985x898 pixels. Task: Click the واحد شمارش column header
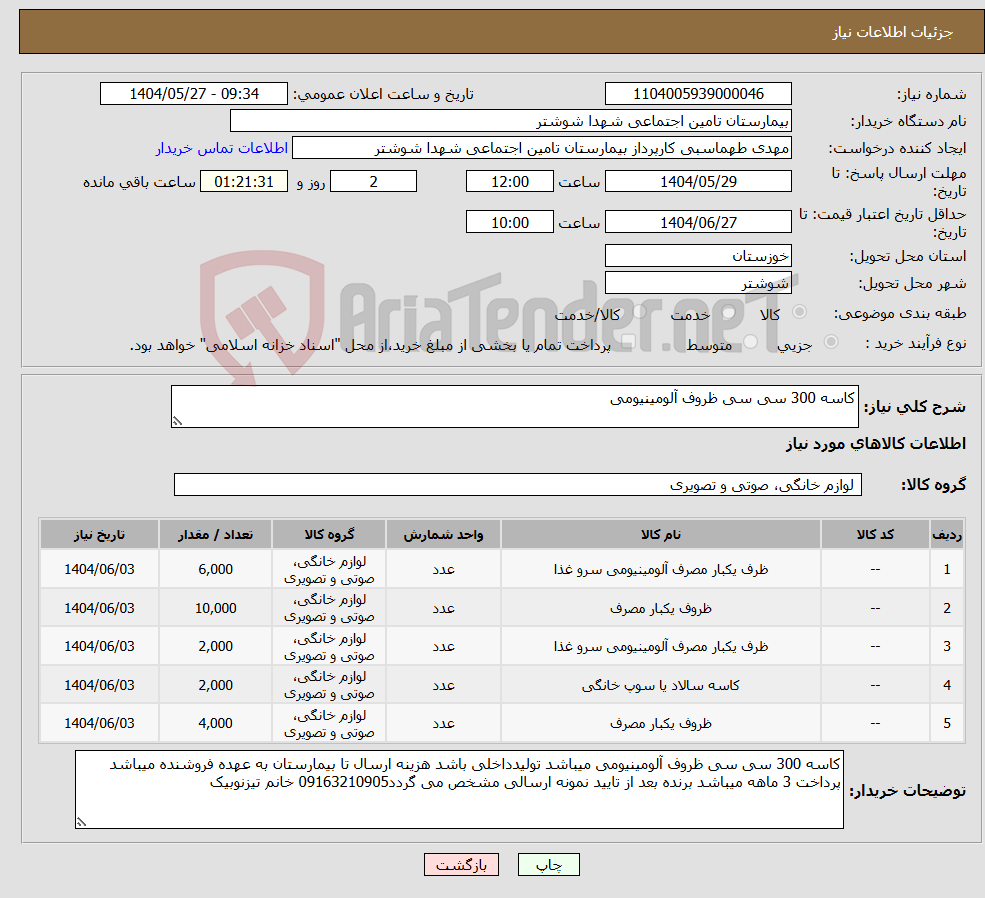pyautogui.click(x=443, y=534)
